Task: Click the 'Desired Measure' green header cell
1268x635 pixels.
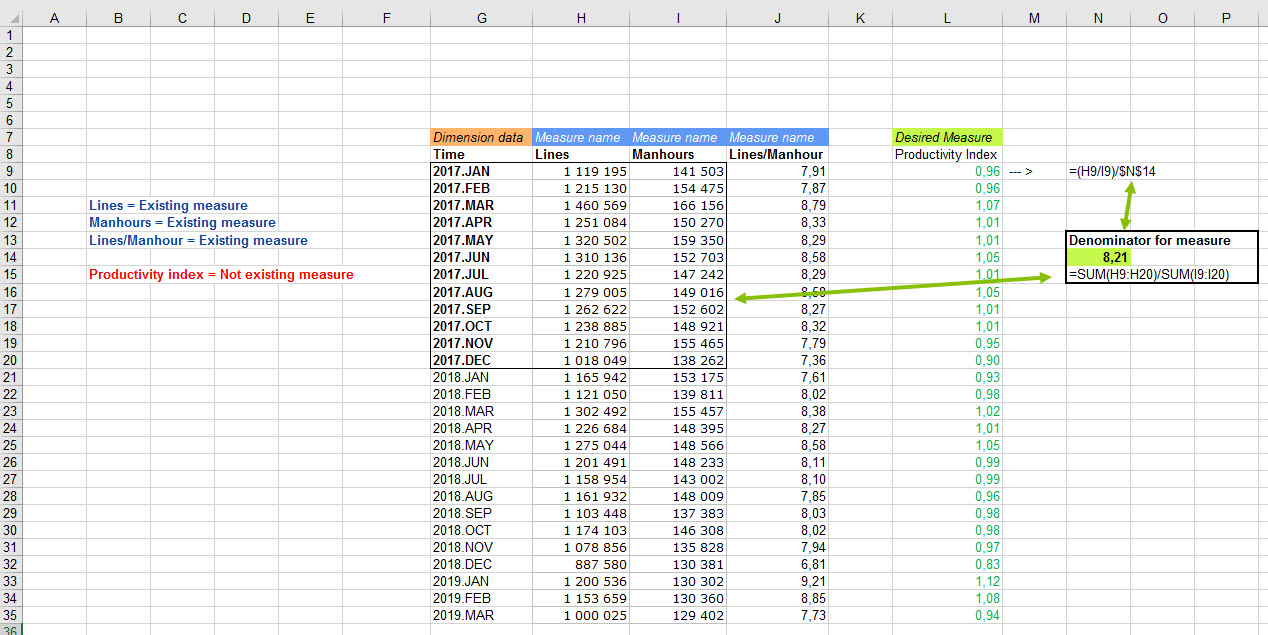Action: (x=947, y=137)
